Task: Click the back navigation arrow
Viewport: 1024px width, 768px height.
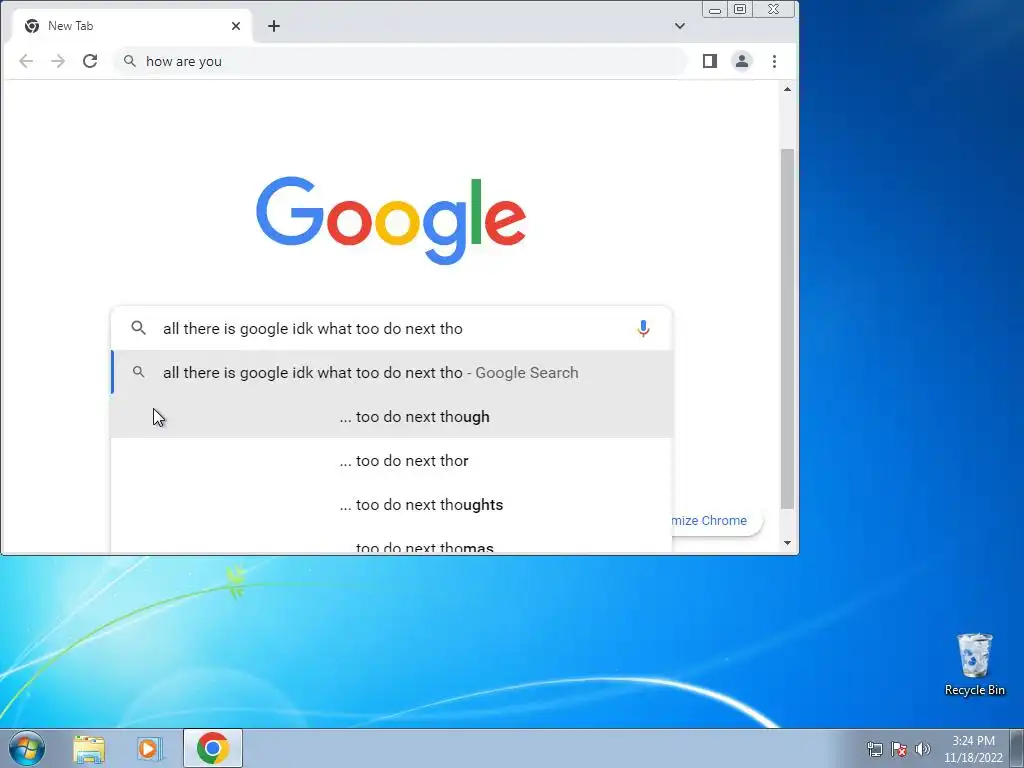Action: (26, 61)
